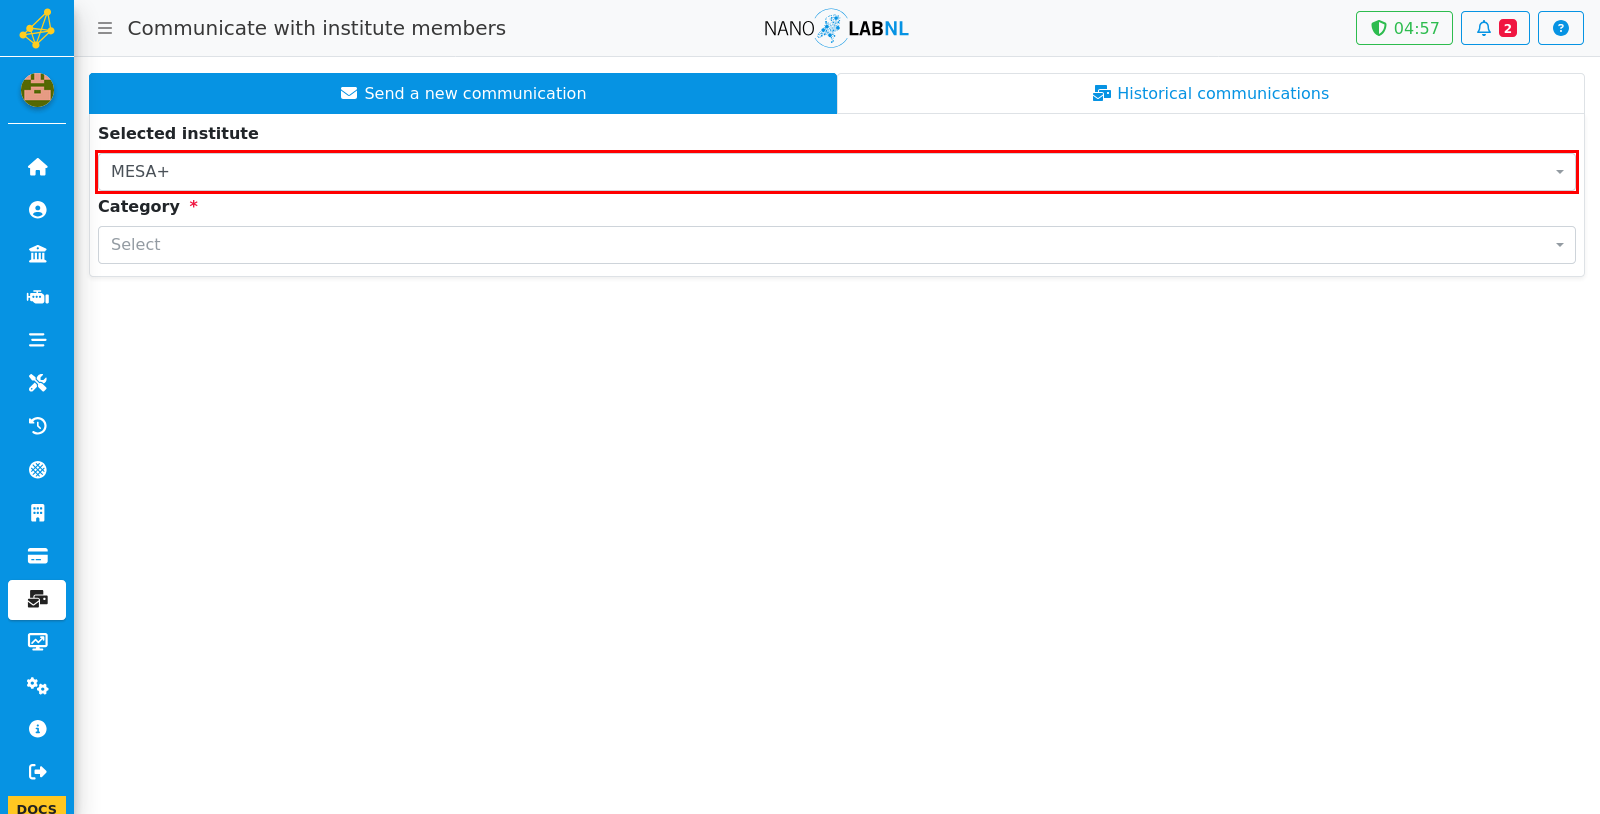Click the session timer 04:57 button
This screenshot has width=1600, height=814.
[x=1404, y=28]
